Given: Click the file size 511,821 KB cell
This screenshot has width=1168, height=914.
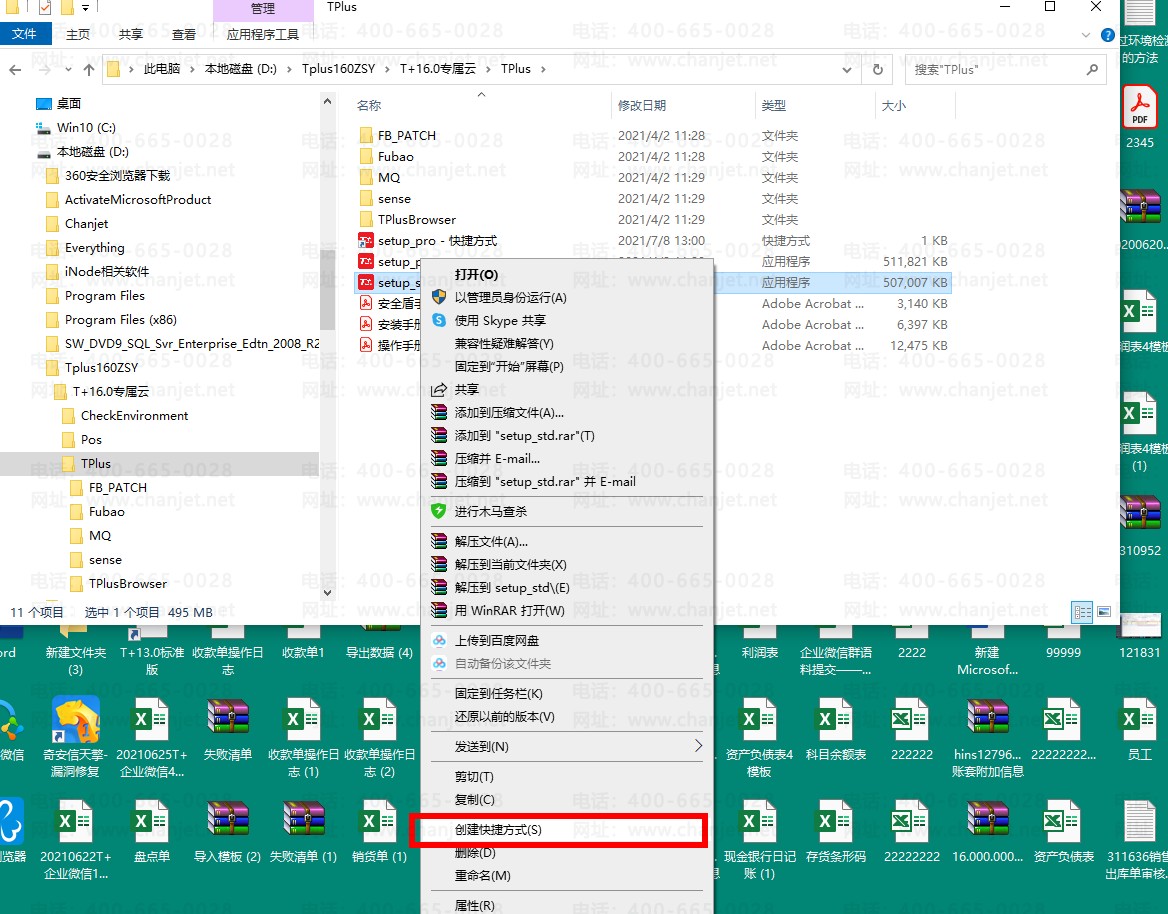Looking at the screenshot, I should pos(915,261).
